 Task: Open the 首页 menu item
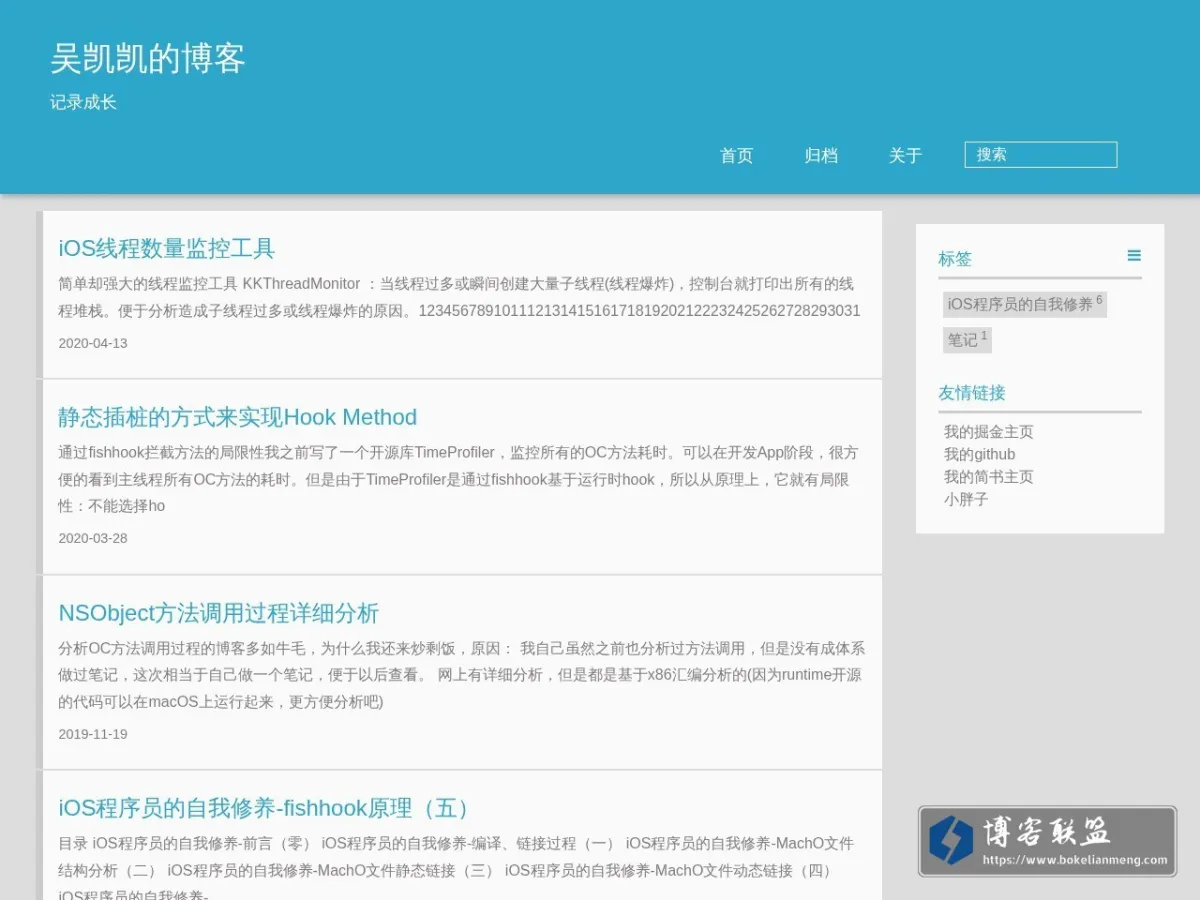(736, 155)
